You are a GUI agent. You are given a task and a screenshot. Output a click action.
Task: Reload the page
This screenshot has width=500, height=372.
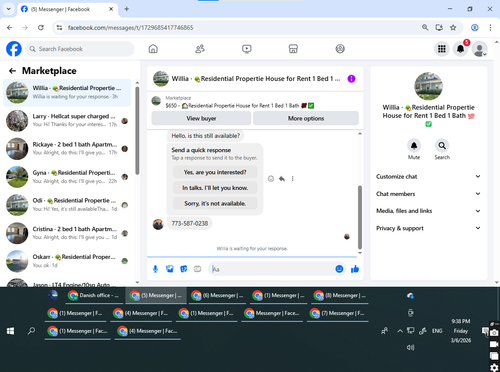coord(41,28)
